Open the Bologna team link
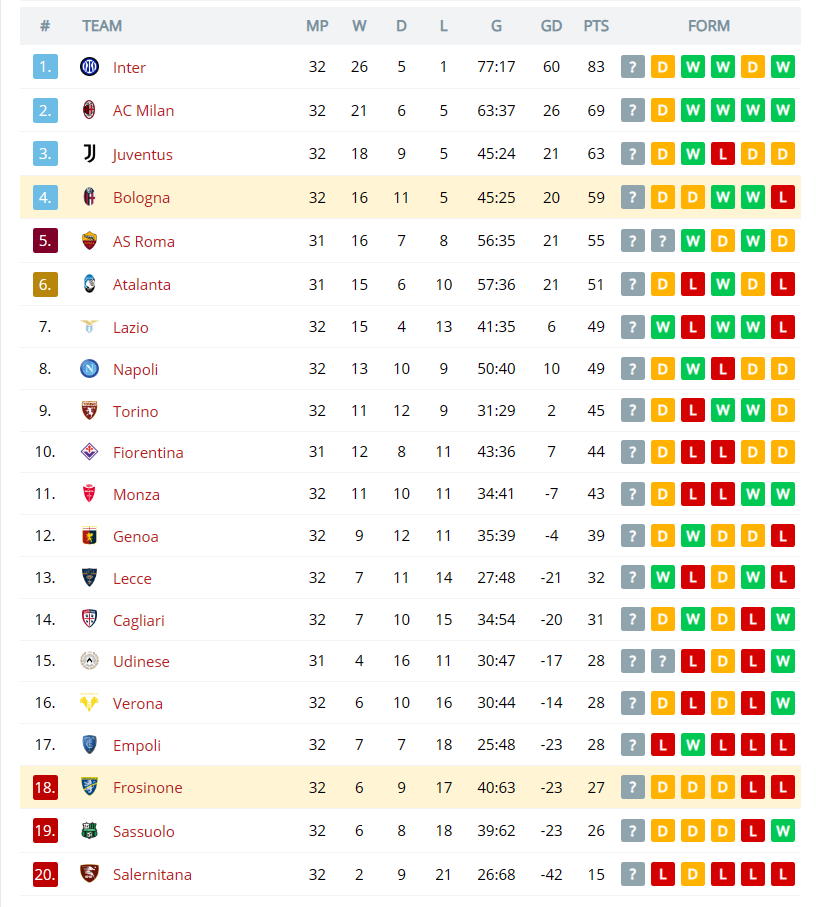 point(141,198)
